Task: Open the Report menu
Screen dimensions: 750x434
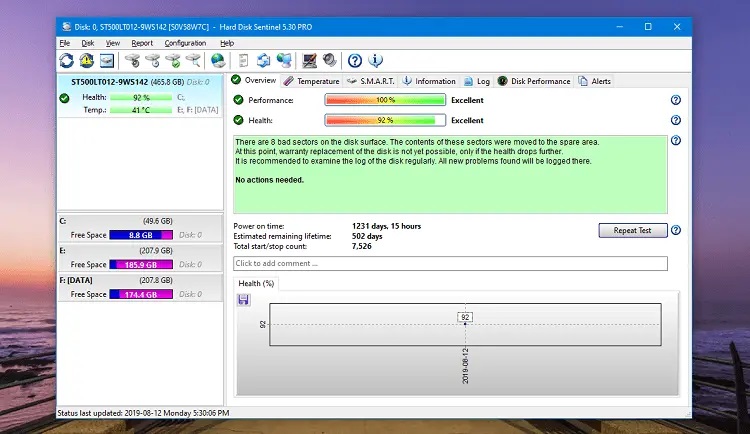Action: 142,43
